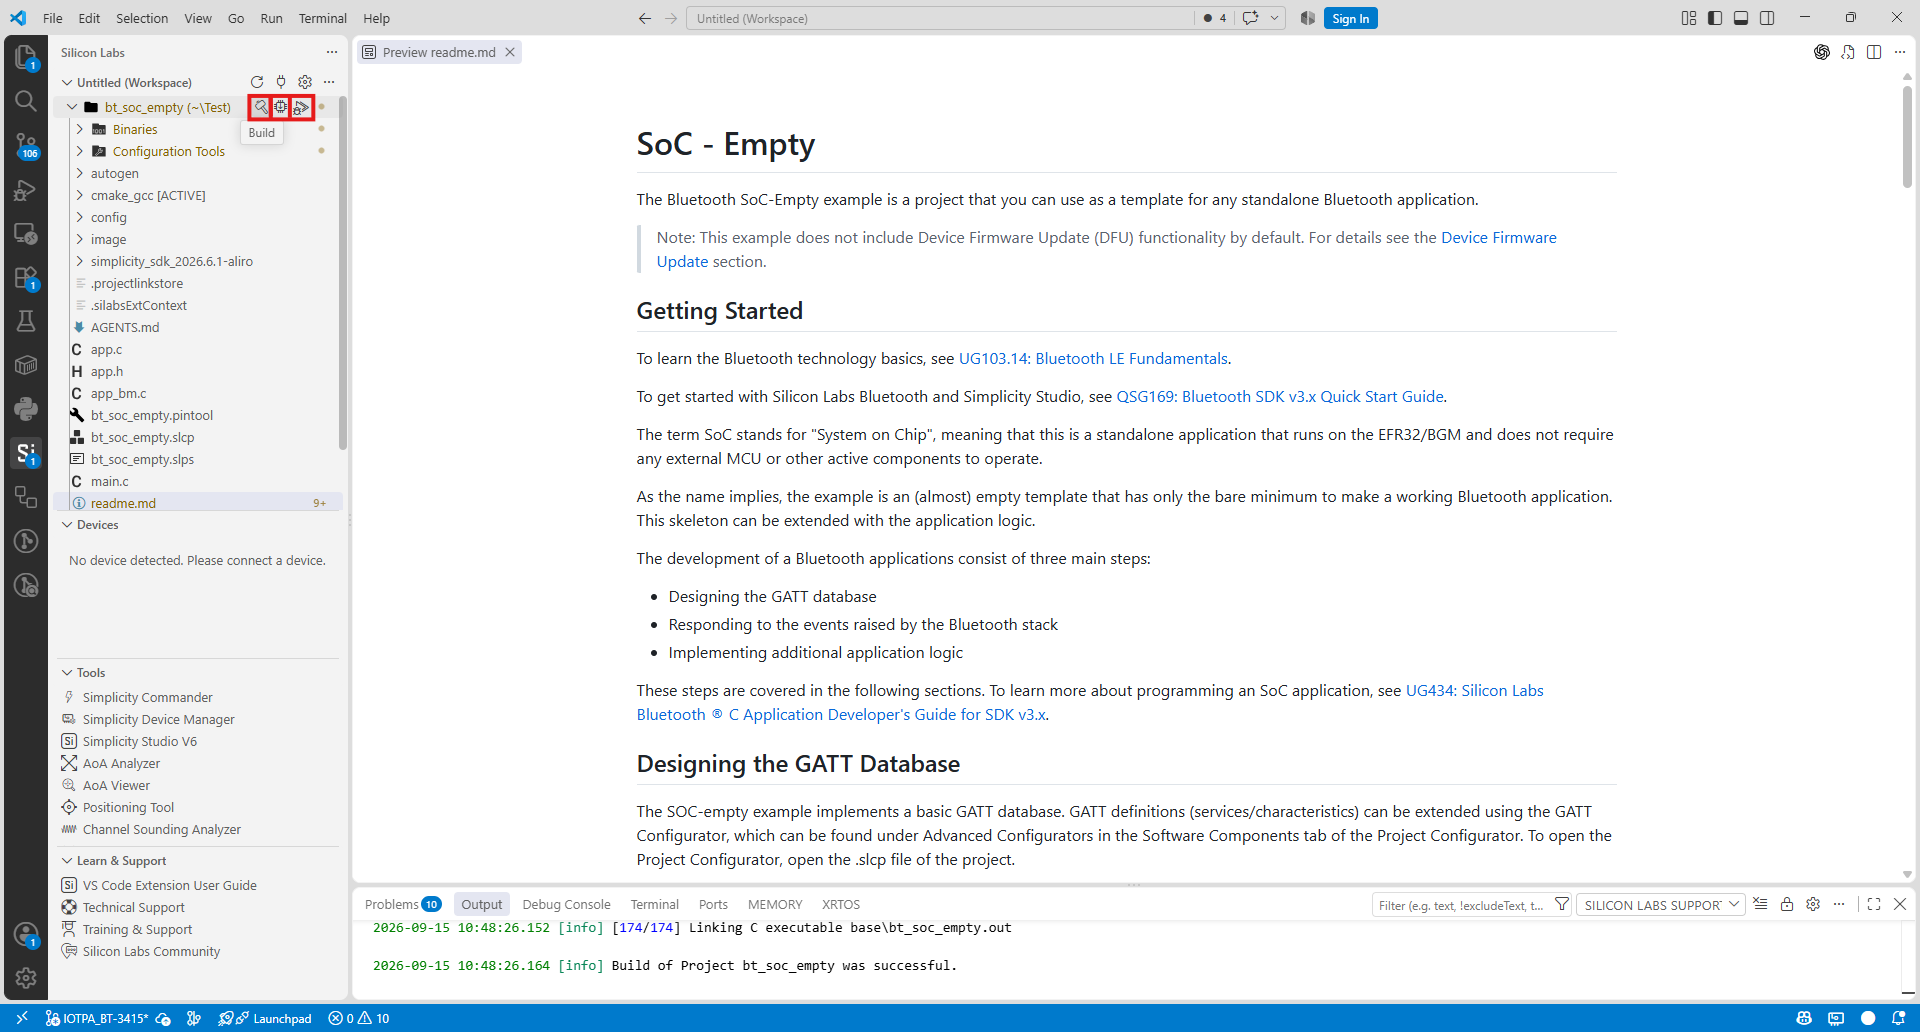Screen dimensions: 1920x1032
Task: Split the preview editor to the right
Action: pyautogui.click(x=1874, y=52)
